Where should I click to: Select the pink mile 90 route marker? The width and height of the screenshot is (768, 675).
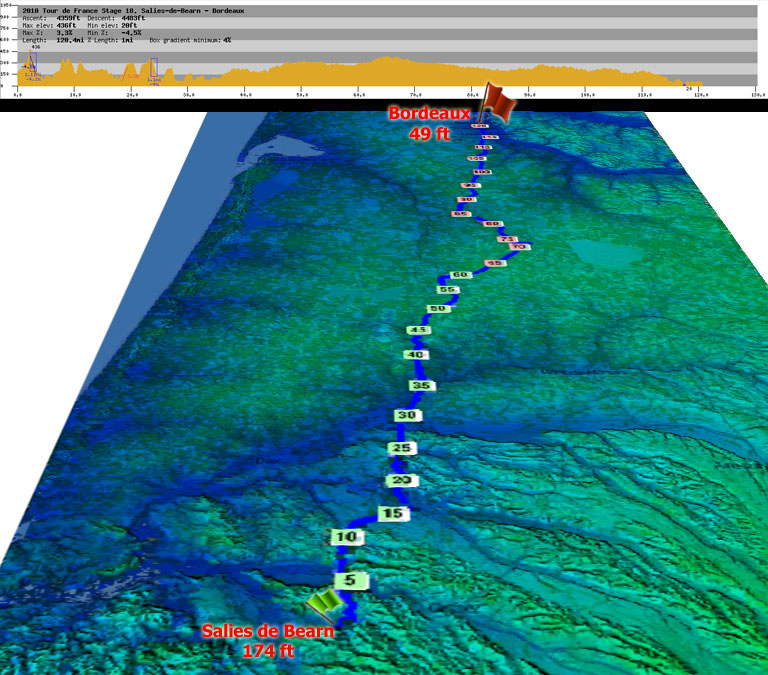point(467,199)
